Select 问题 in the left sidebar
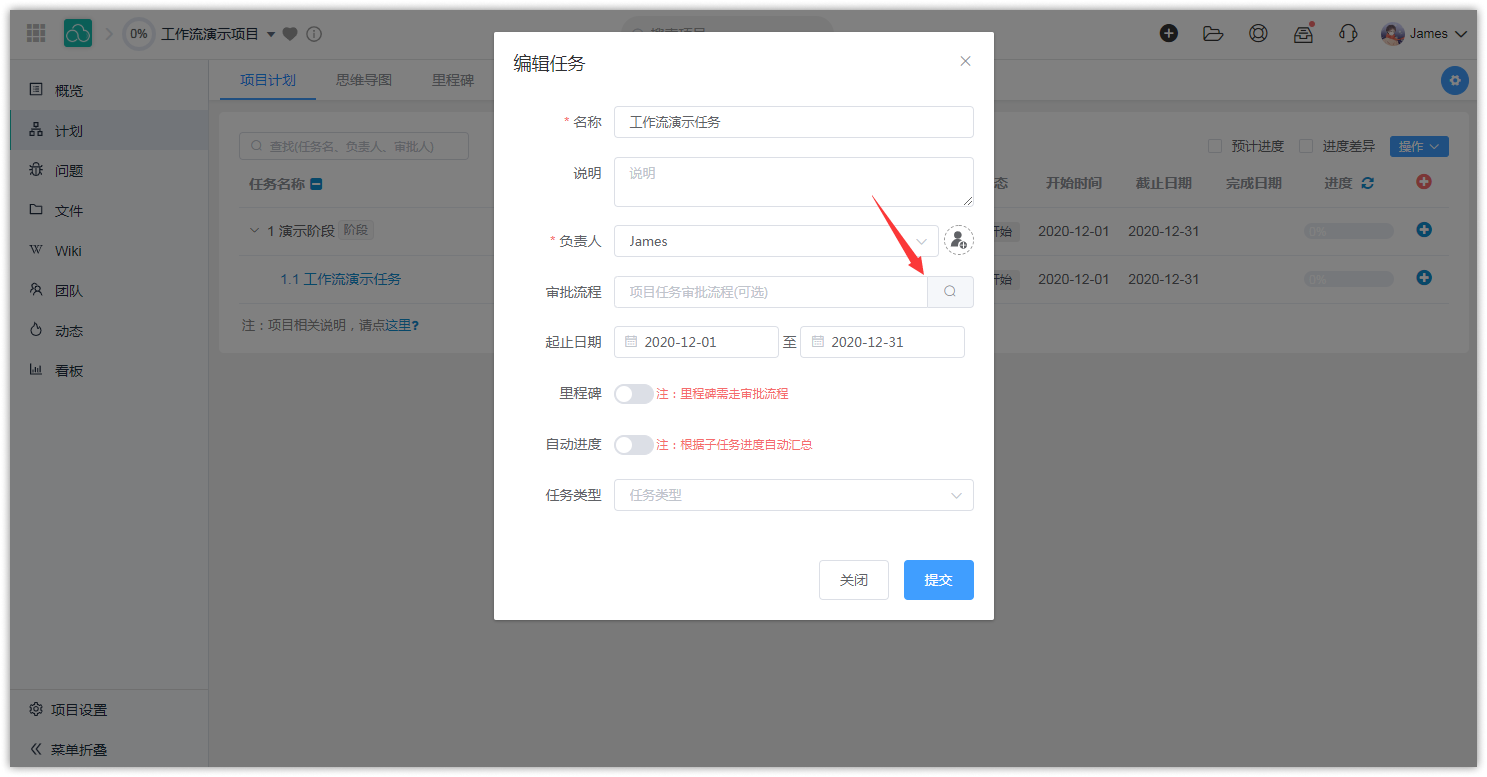Screen dimensions: 1487x777 click(x=69, y=171)
